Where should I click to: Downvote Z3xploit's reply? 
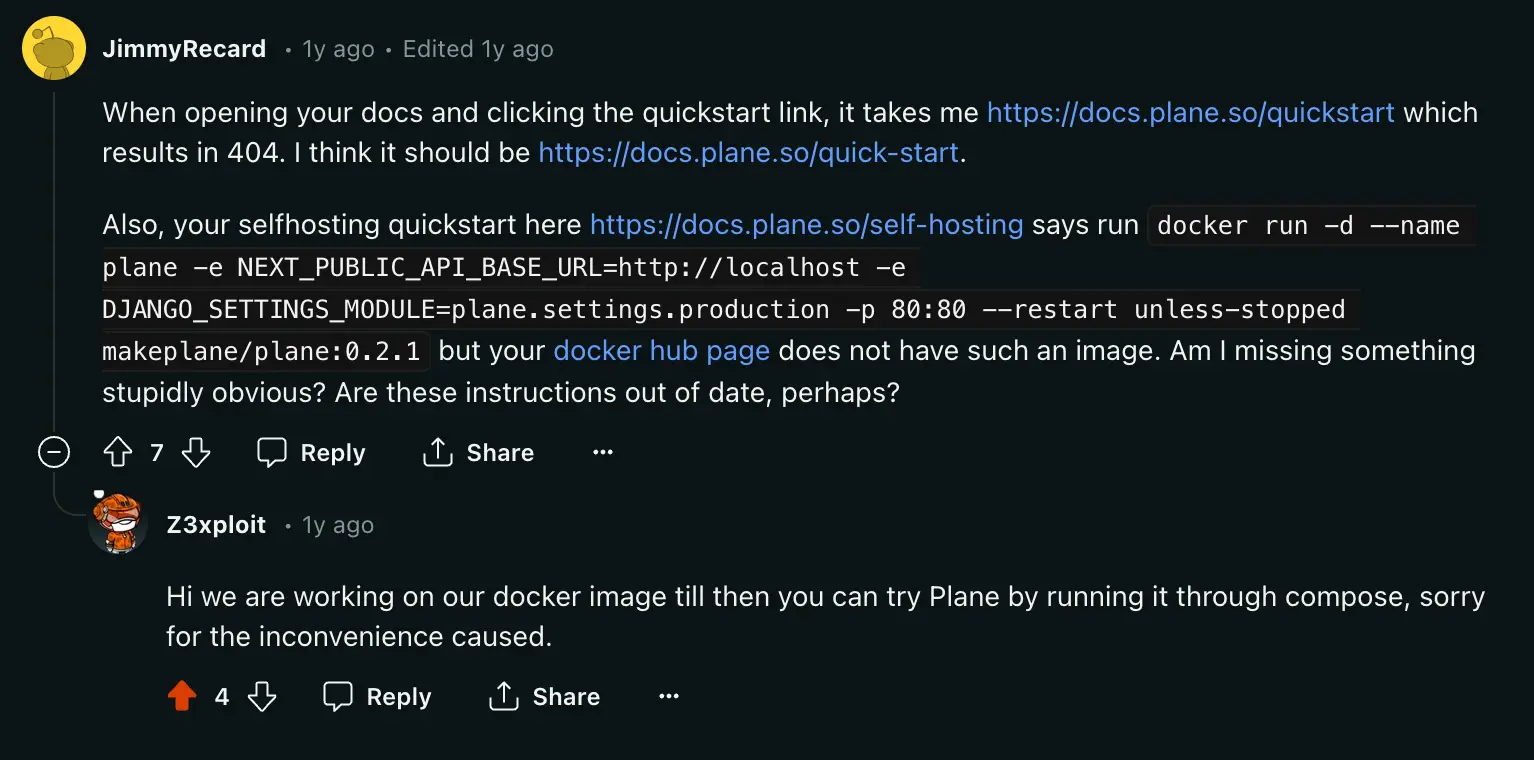pyautogui.click(x=261, y=696)
